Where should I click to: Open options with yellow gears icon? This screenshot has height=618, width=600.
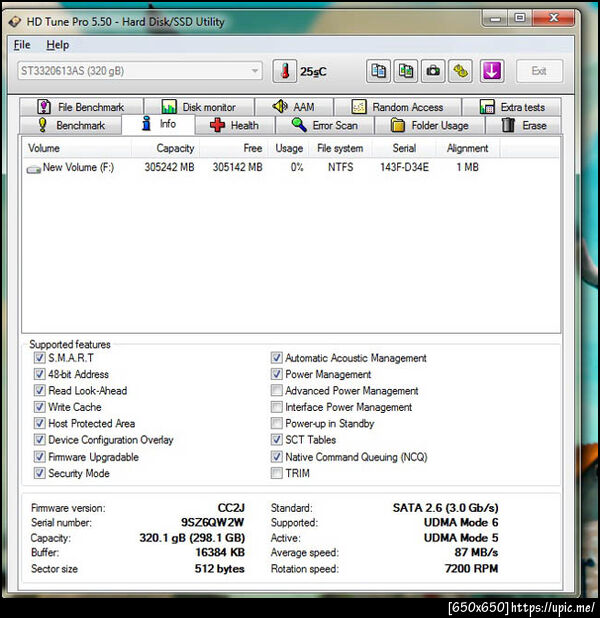pos(460,71)
